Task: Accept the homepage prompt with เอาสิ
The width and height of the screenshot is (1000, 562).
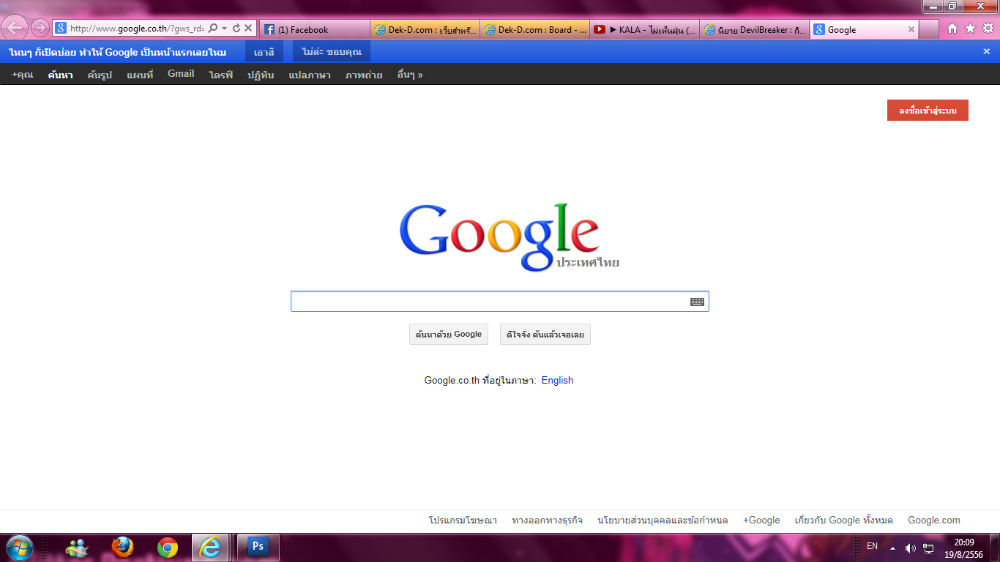Action: 264,52
